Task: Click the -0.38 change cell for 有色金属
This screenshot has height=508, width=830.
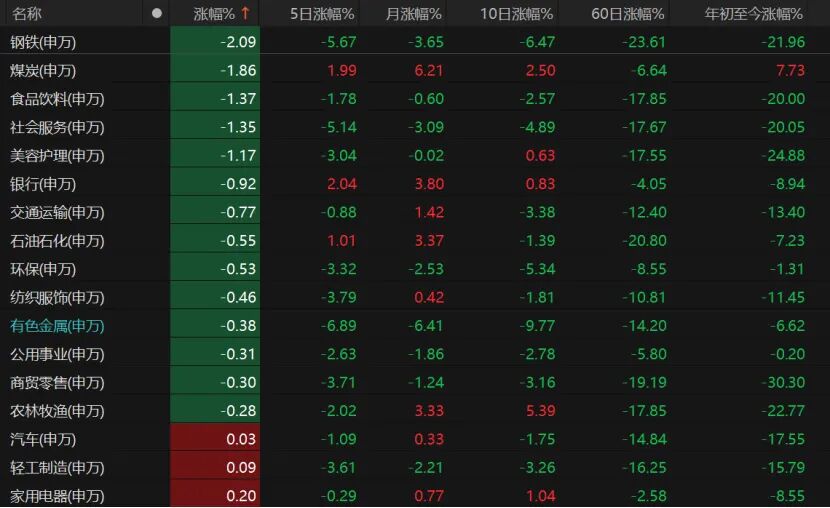Action: (x=215, y=325)
